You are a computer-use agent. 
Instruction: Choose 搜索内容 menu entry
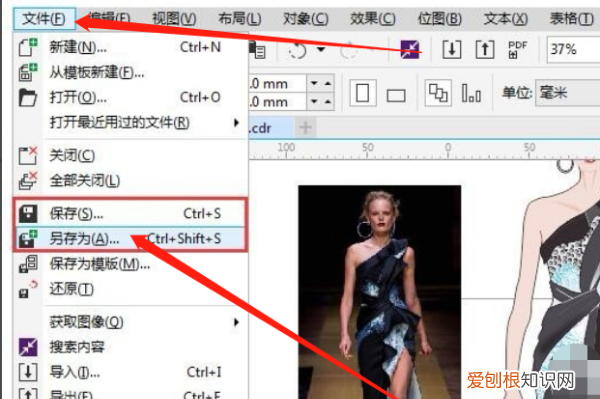tap(130, 347)
